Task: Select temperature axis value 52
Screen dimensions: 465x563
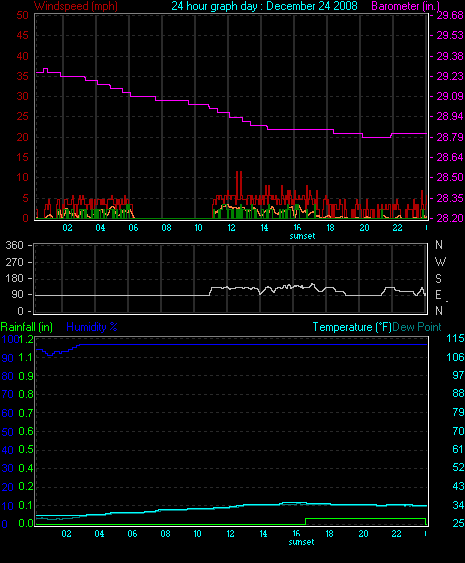Action: (x=458, y=467)
